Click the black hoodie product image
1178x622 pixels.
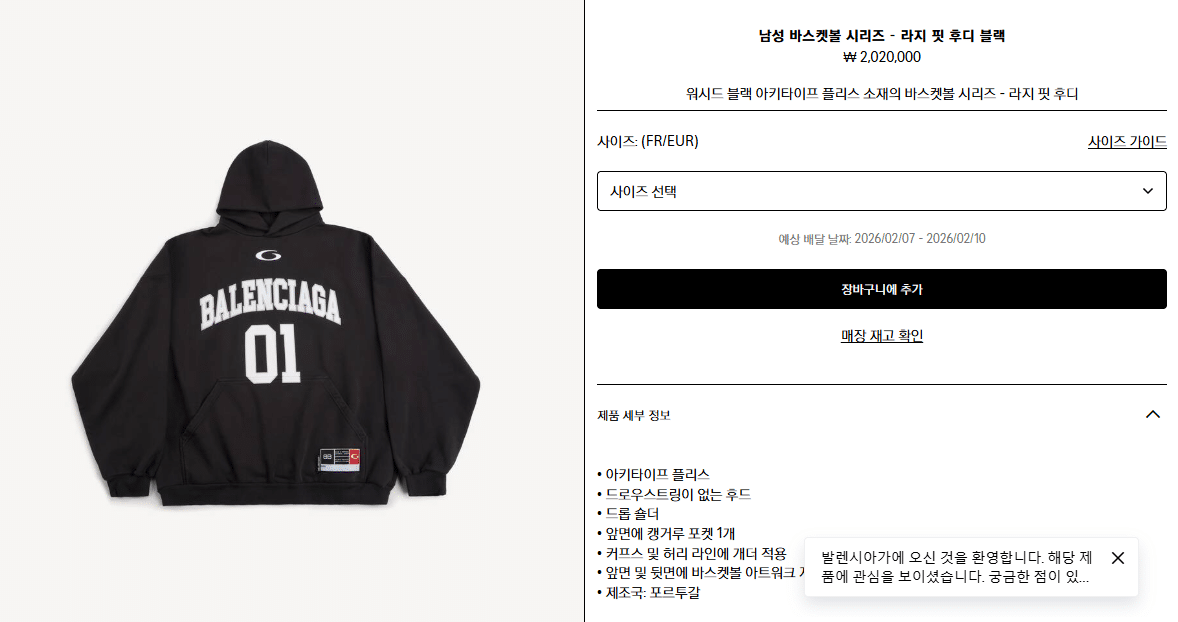(276, 323)
